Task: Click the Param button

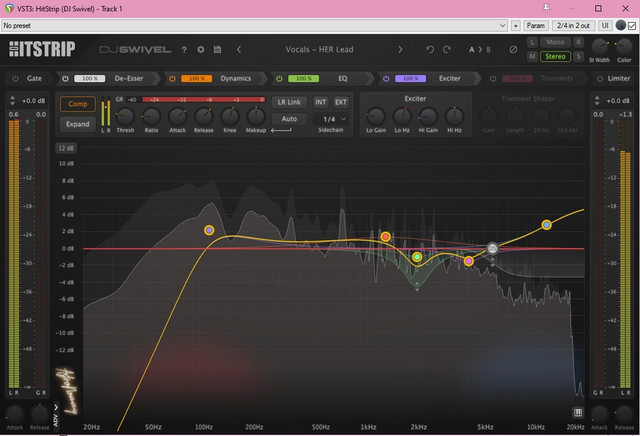Action: click(x=536, y=26)
